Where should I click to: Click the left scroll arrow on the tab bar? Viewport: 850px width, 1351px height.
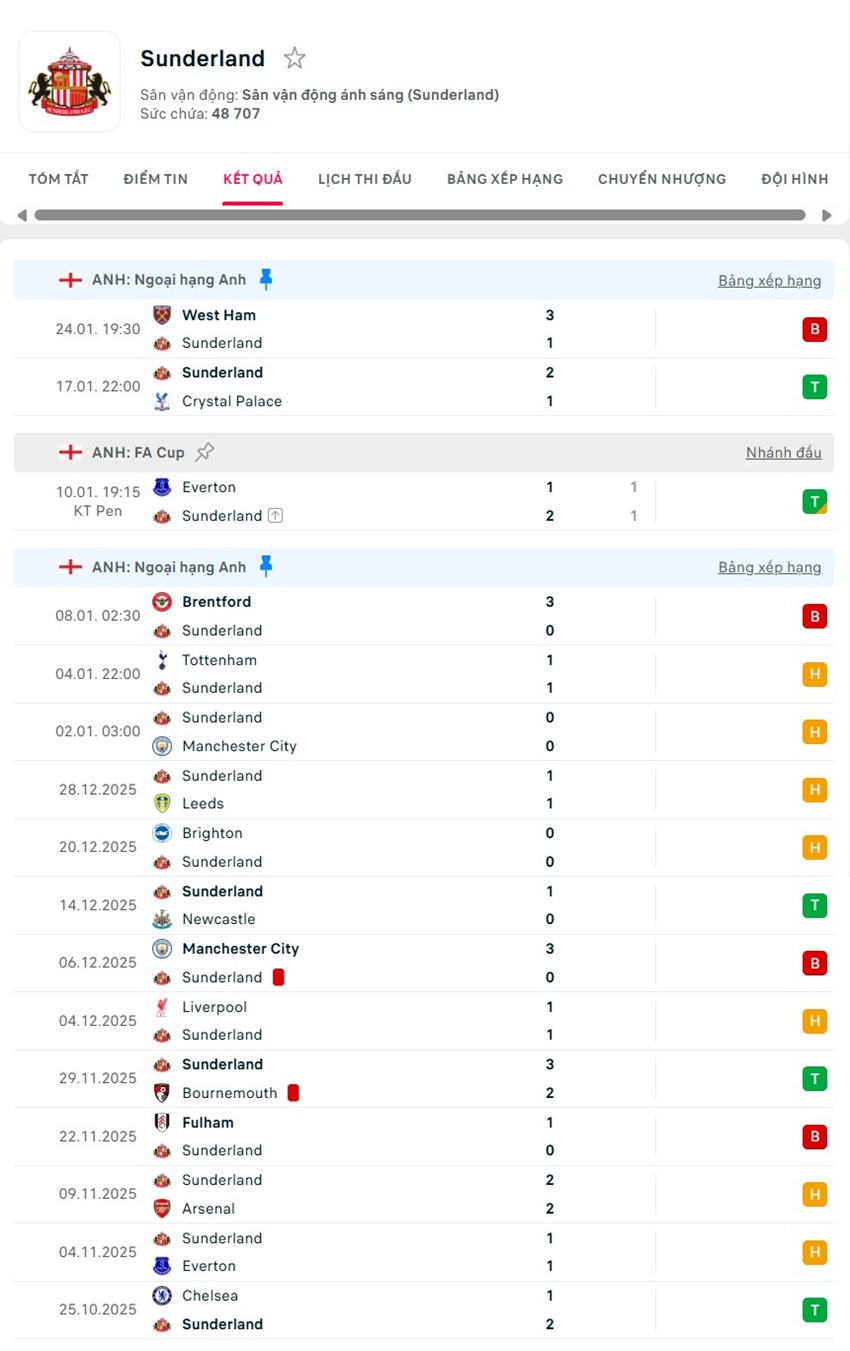(x=22, y=214)
